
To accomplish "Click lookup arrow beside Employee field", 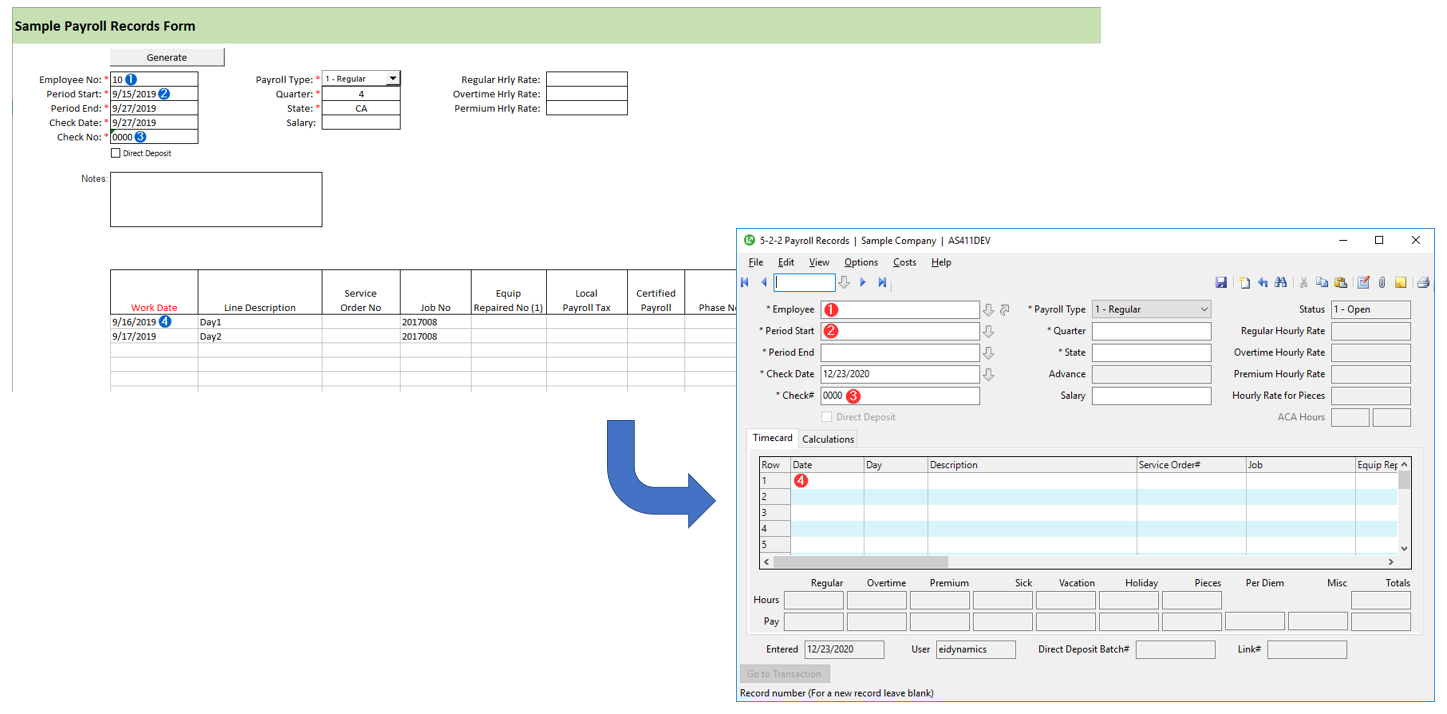I will coord(988,310).
